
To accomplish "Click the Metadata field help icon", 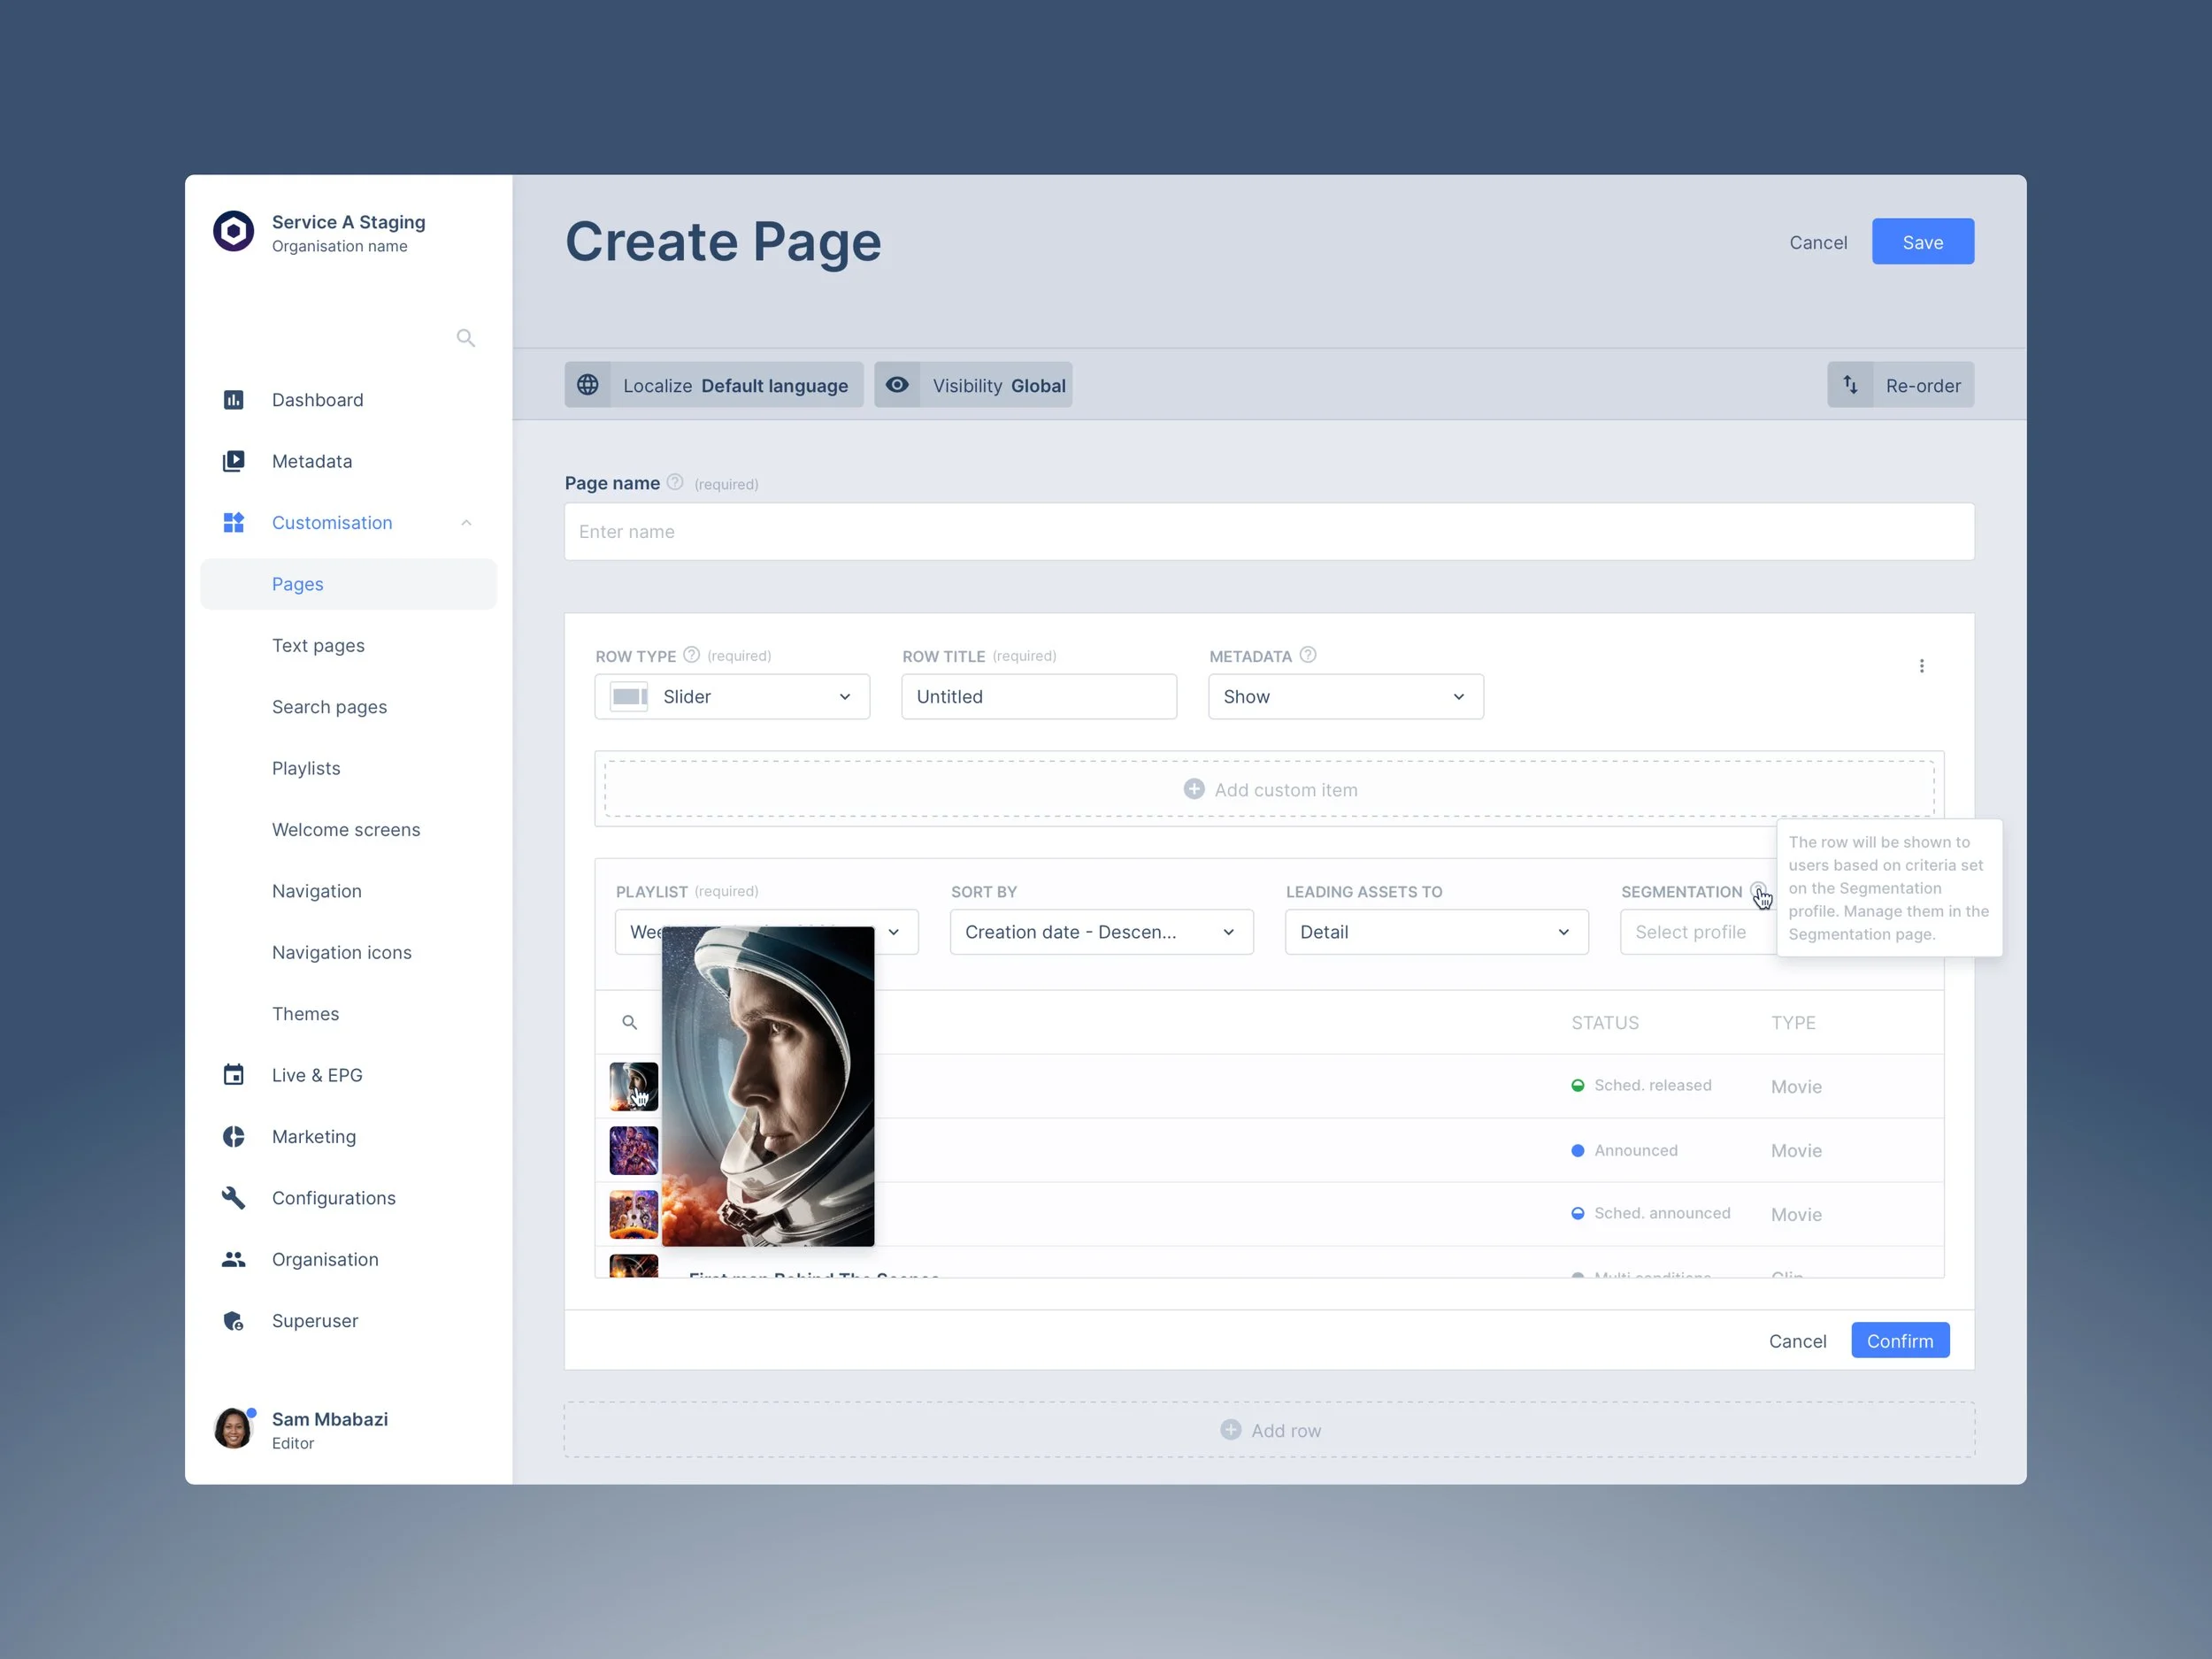I will [x=1307, y=655].
